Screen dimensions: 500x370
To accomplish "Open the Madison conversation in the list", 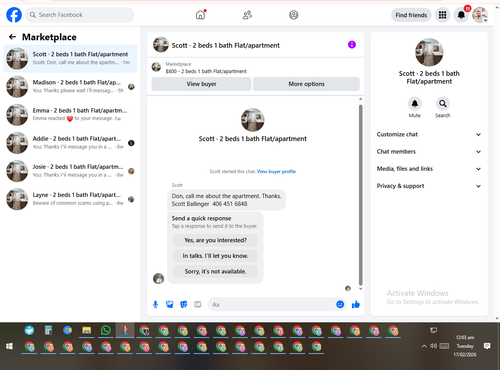I will [70, 86].
